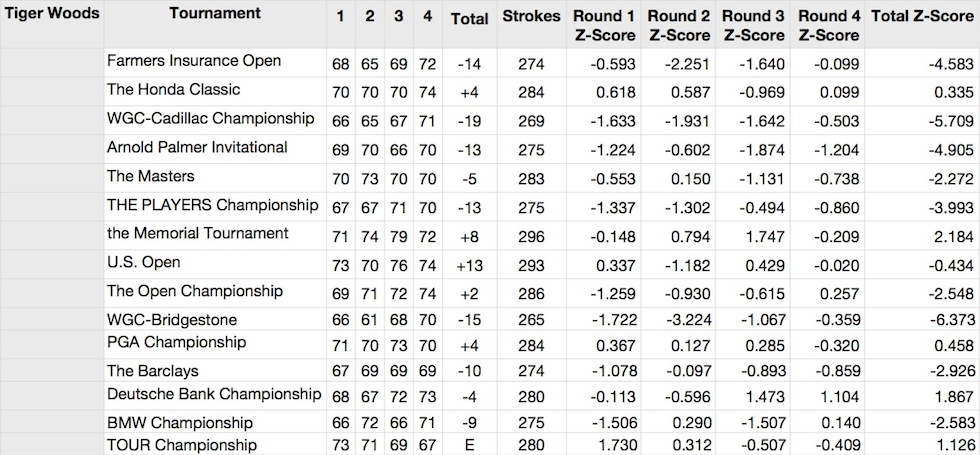
Task: Click The Barclays tournament cell
Action: (x=215, y=371)
